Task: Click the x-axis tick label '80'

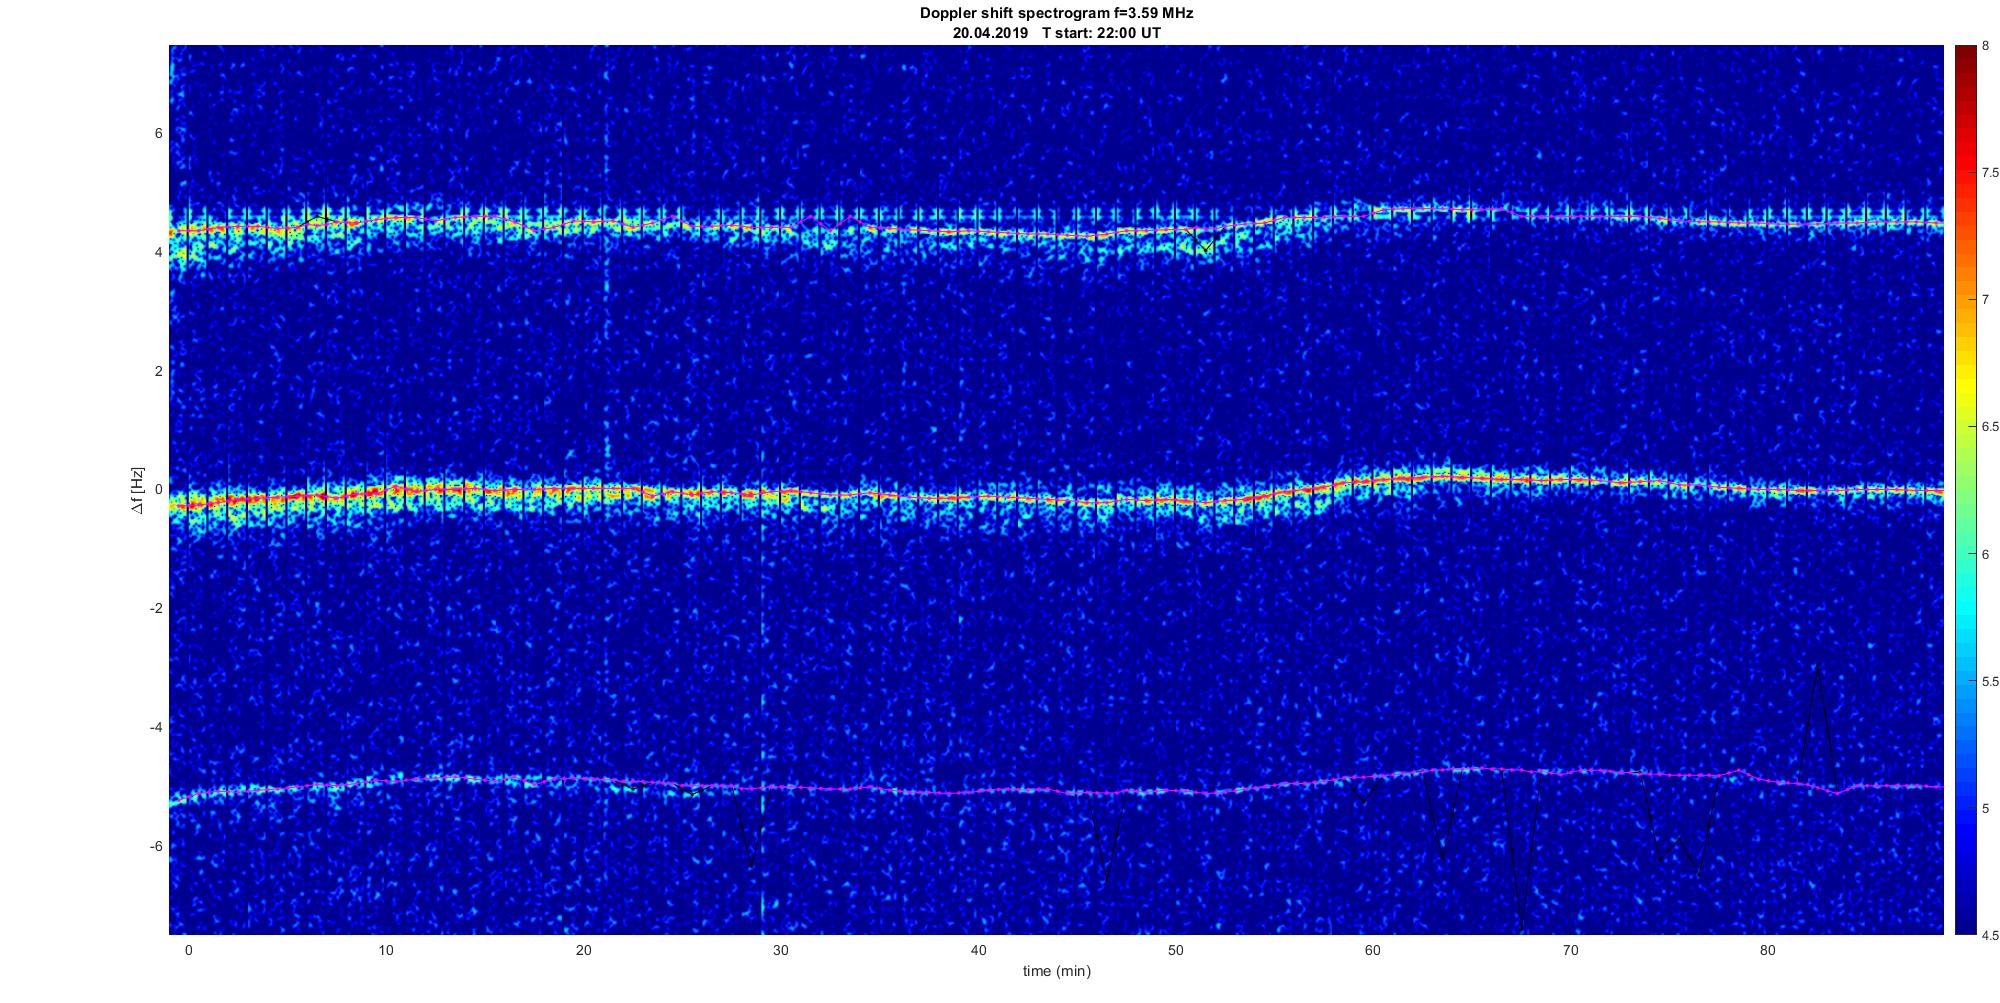Action: (x=1767, y=950)
